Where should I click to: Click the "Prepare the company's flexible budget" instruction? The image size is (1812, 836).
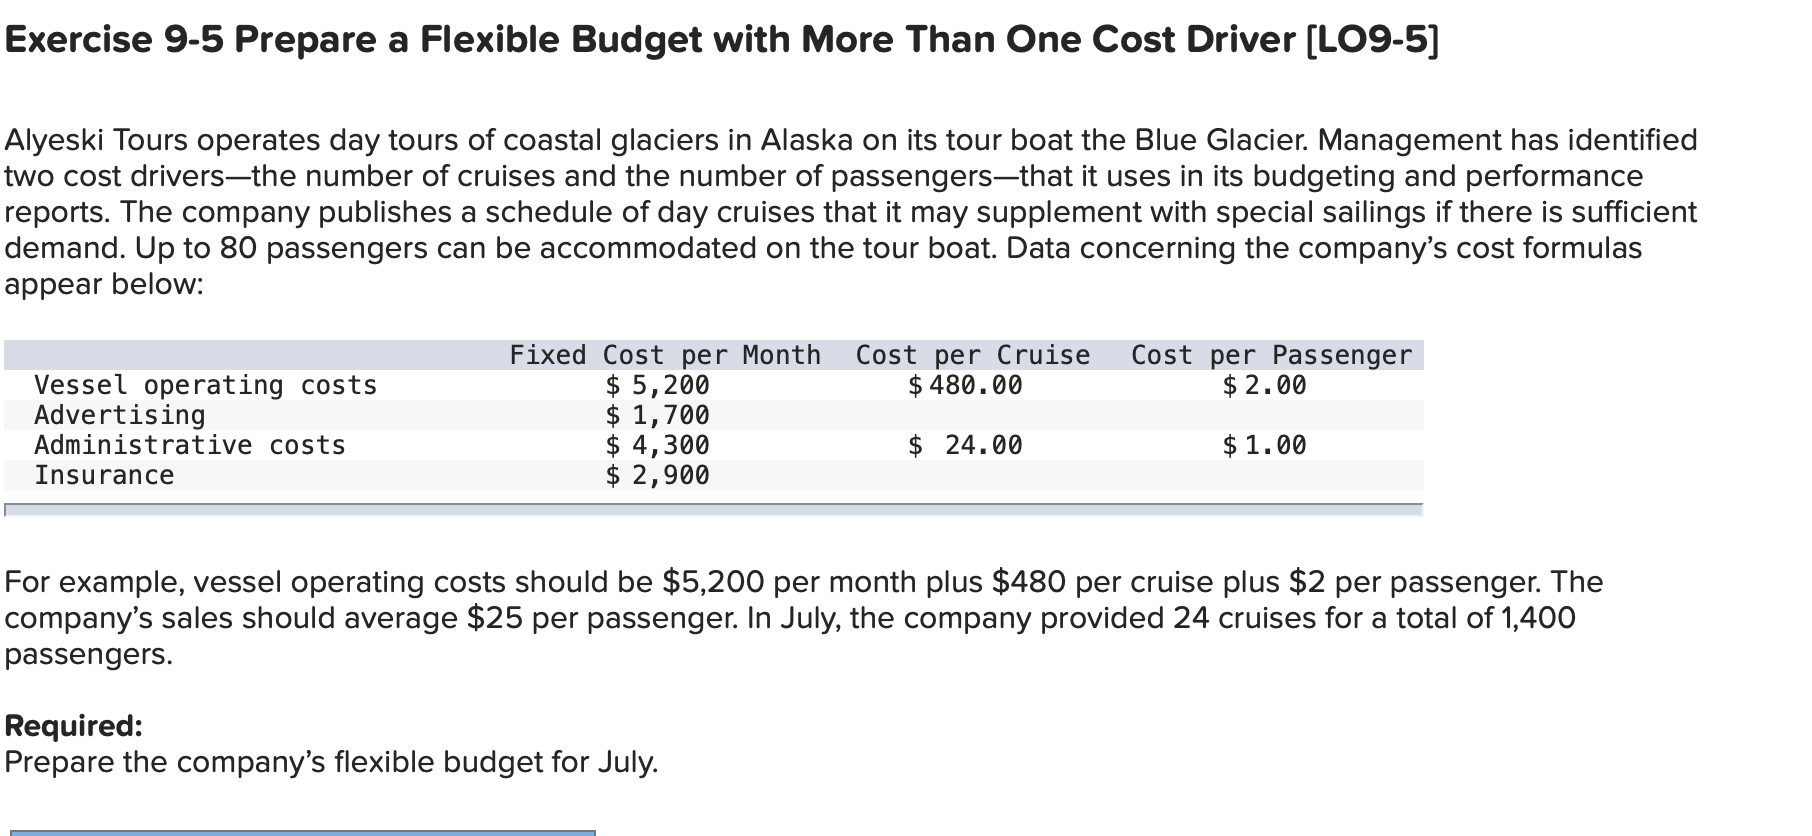click(331, 762)
